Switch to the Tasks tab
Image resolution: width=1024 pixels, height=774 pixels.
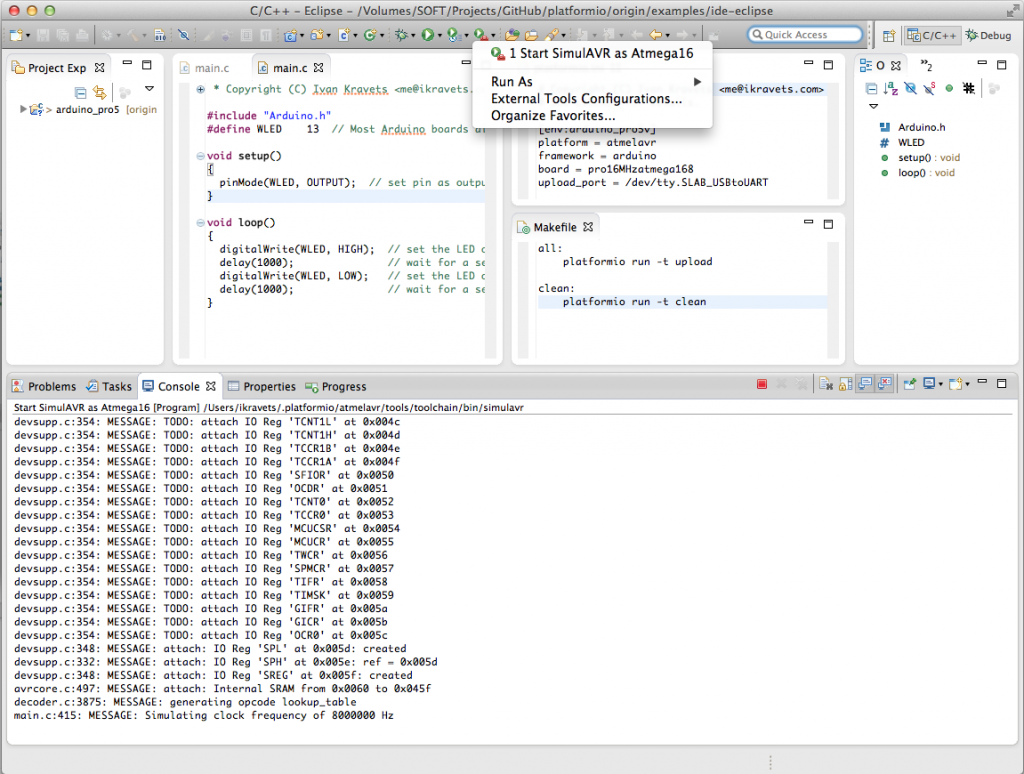(x=109, y=387)
